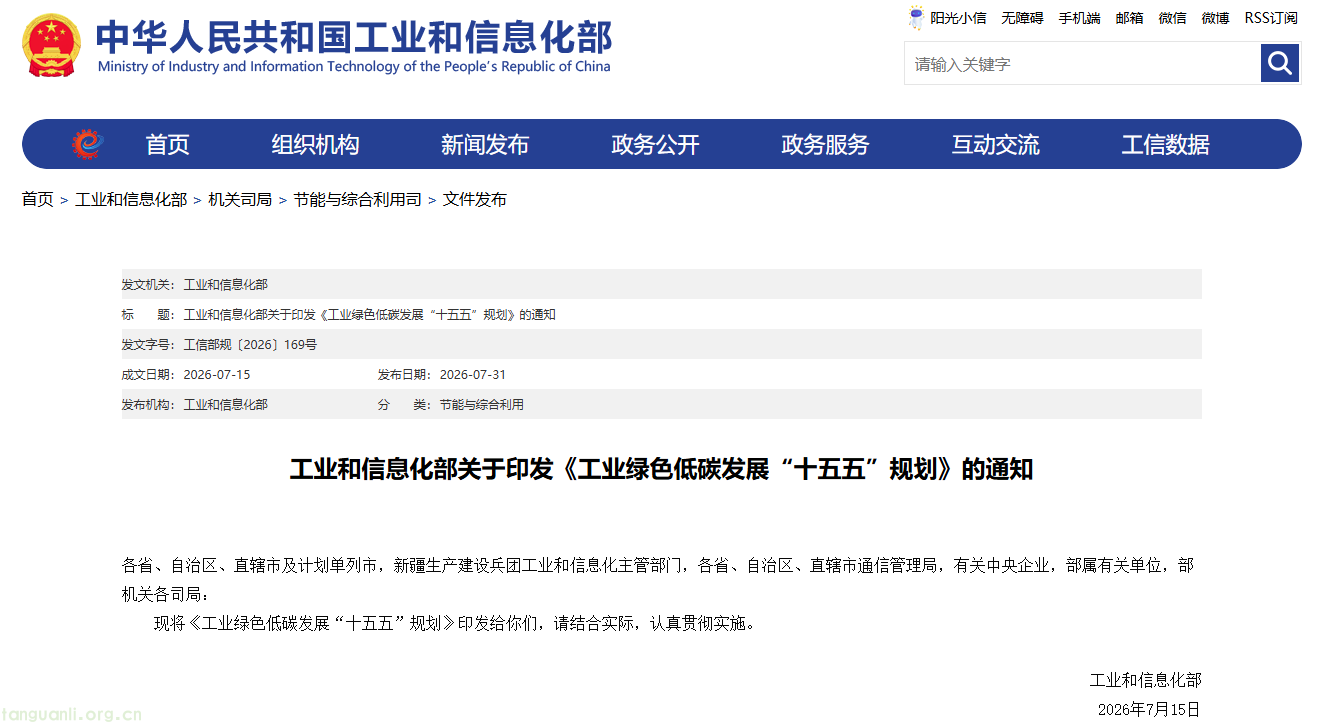Click the 分类 value 节能与综合利用
1323x722 pixels.
pos(482,405)
